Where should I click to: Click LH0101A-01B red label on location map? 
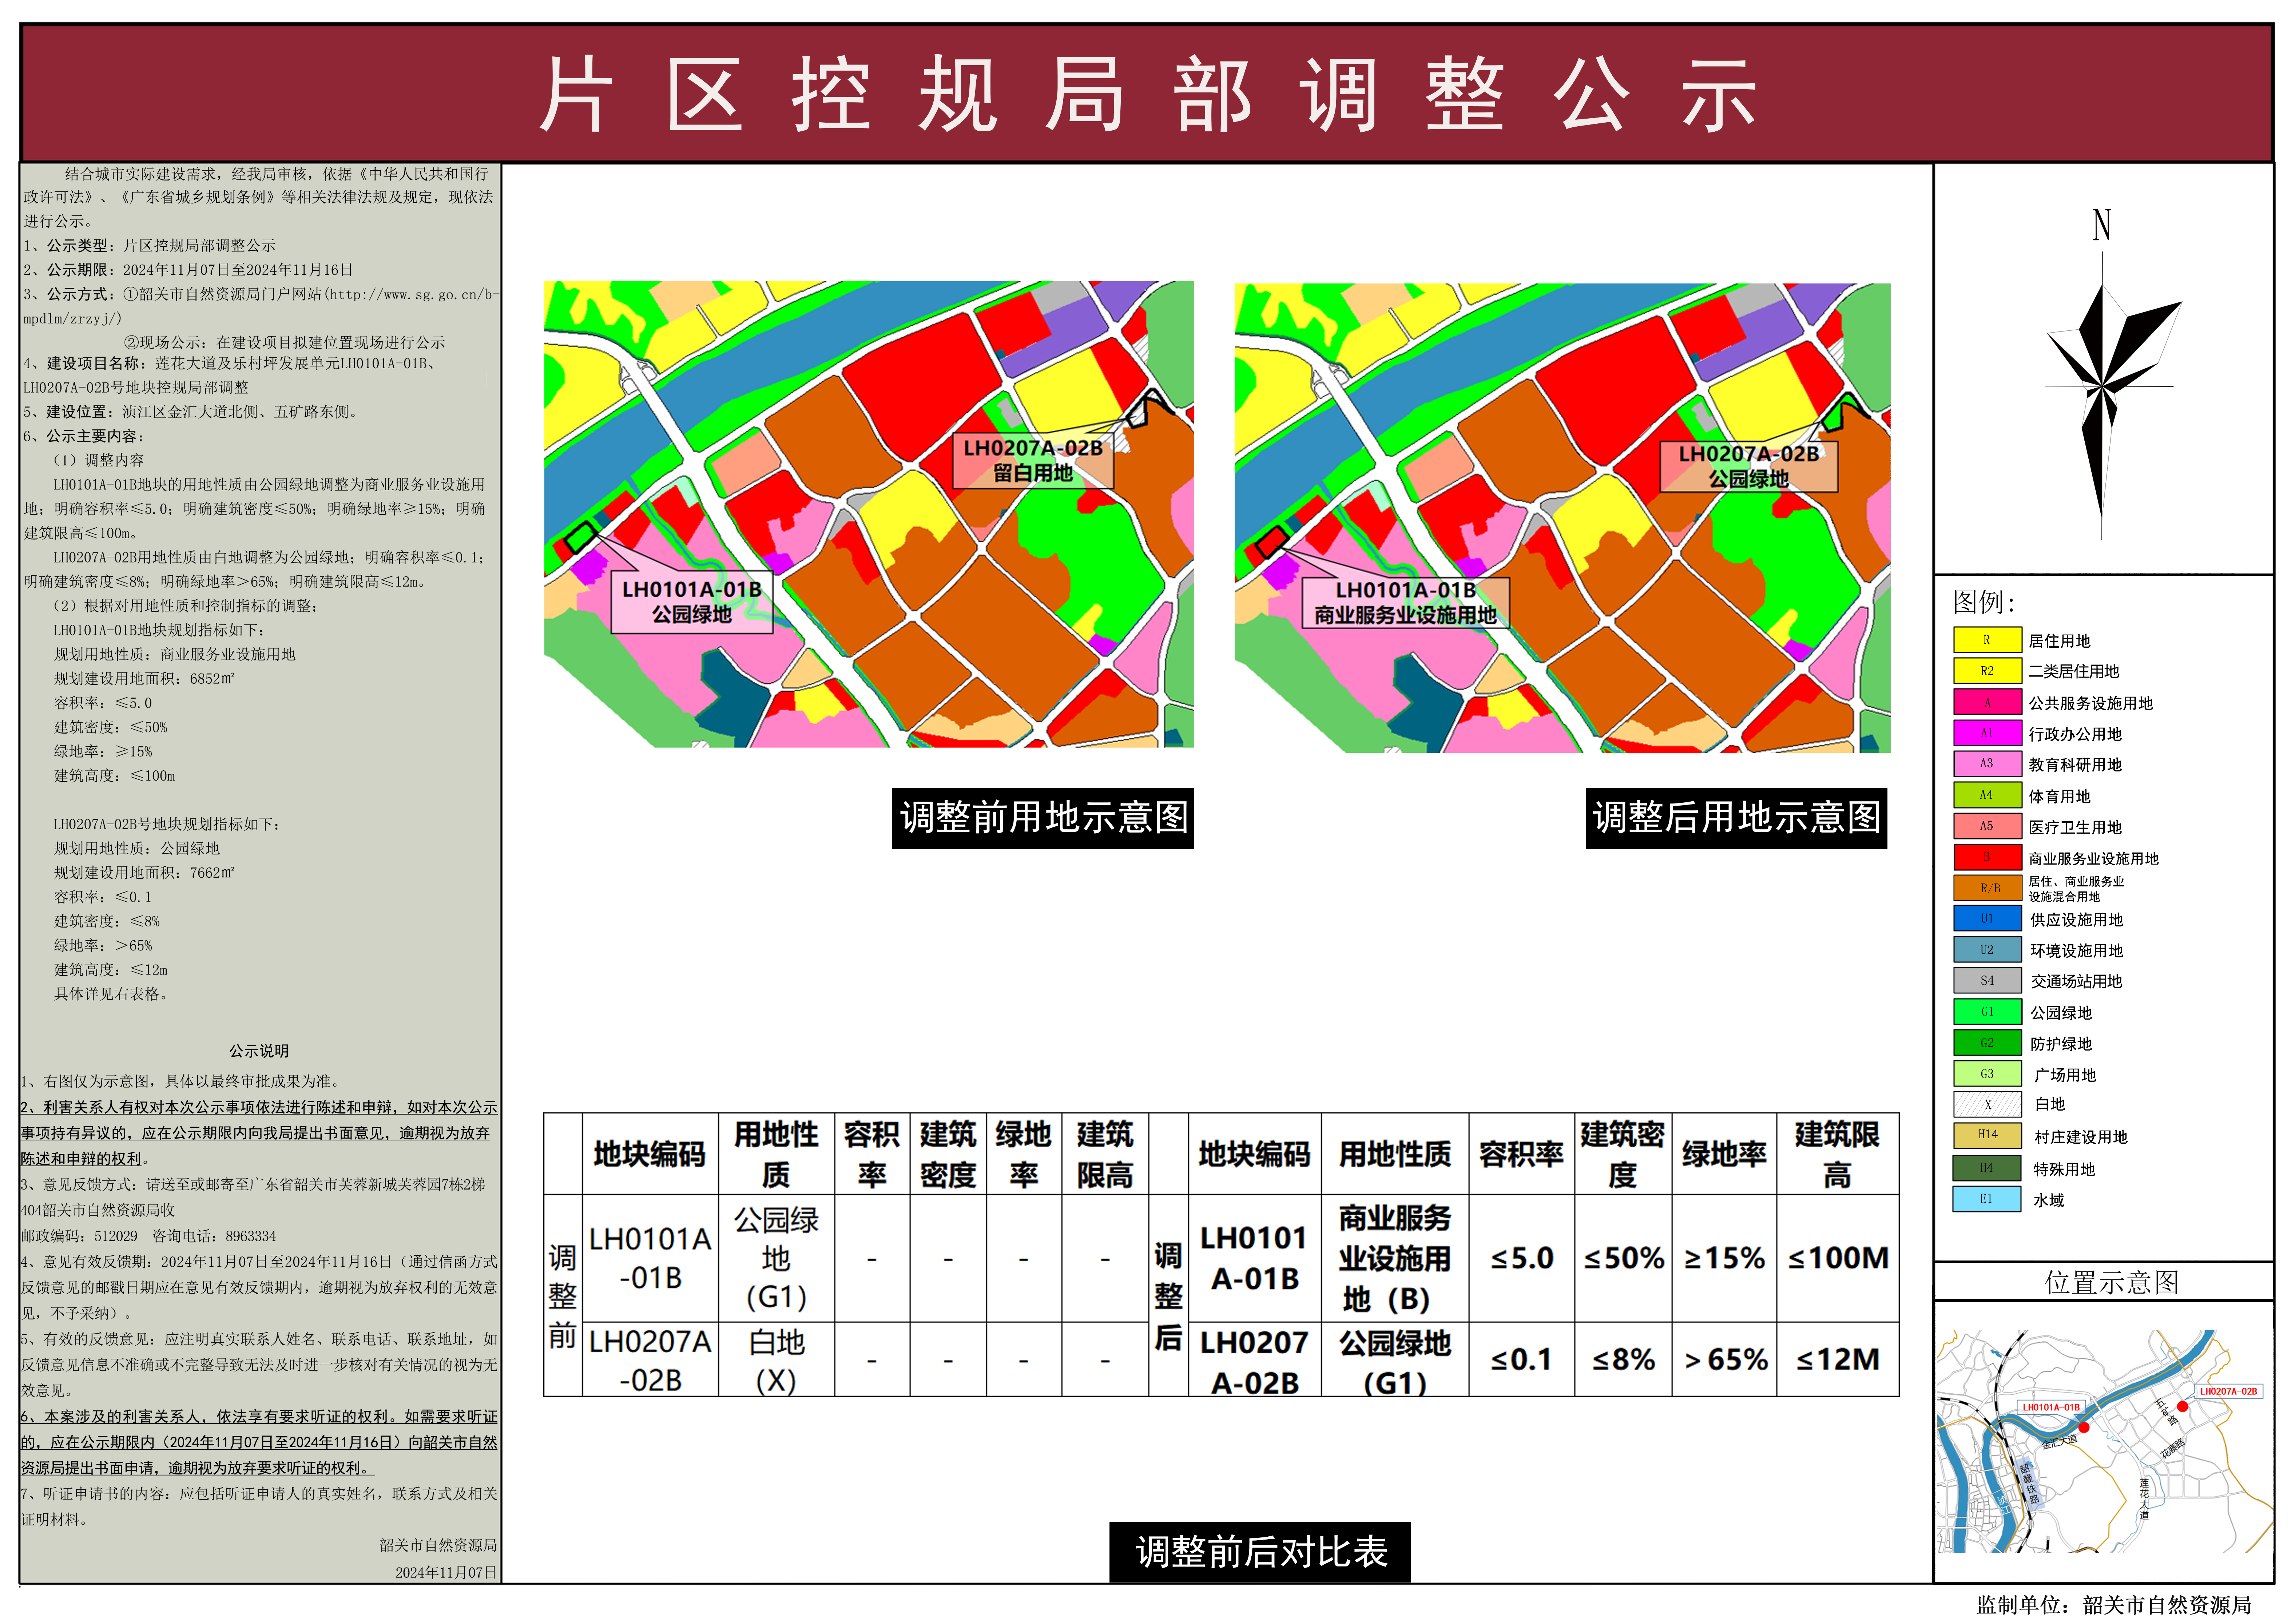pos(2051,1407)
